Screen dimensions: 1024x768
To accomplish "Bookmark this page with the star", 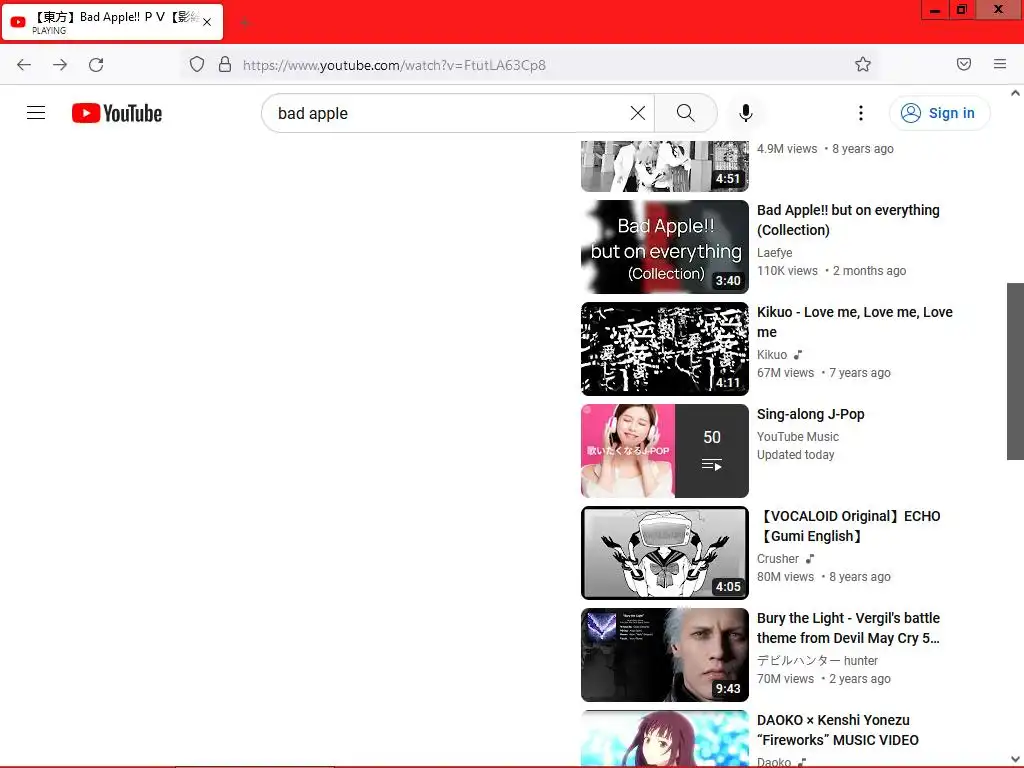I will pyautogui.click(x=863, y=64).
